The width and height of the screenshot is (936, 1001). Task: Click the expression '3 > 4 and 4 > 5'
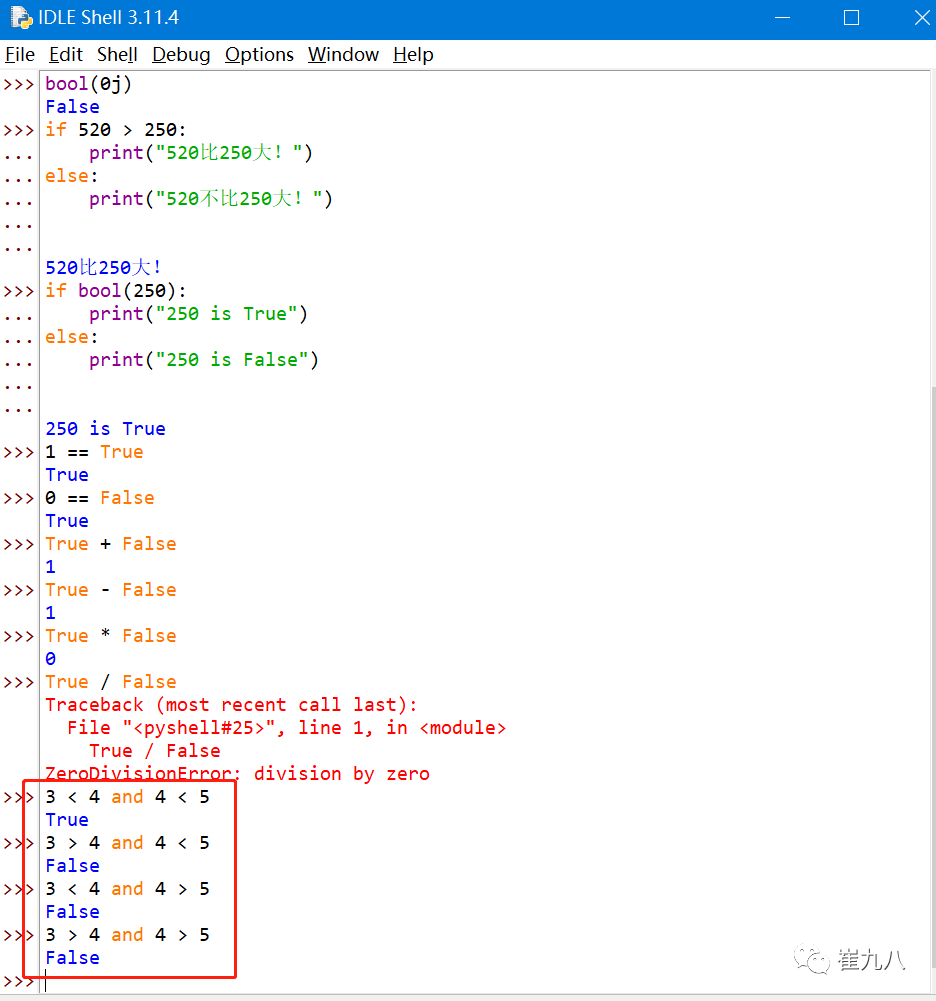[127, 934]
